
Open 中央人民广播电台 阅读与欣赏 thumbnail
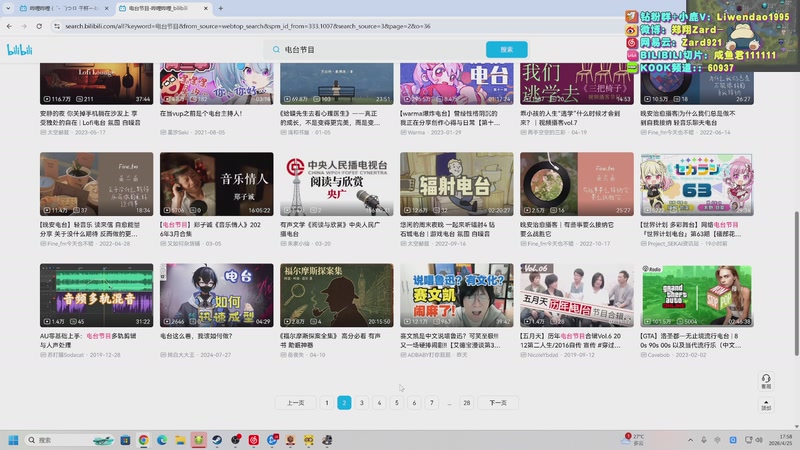(x=337, y=184)
